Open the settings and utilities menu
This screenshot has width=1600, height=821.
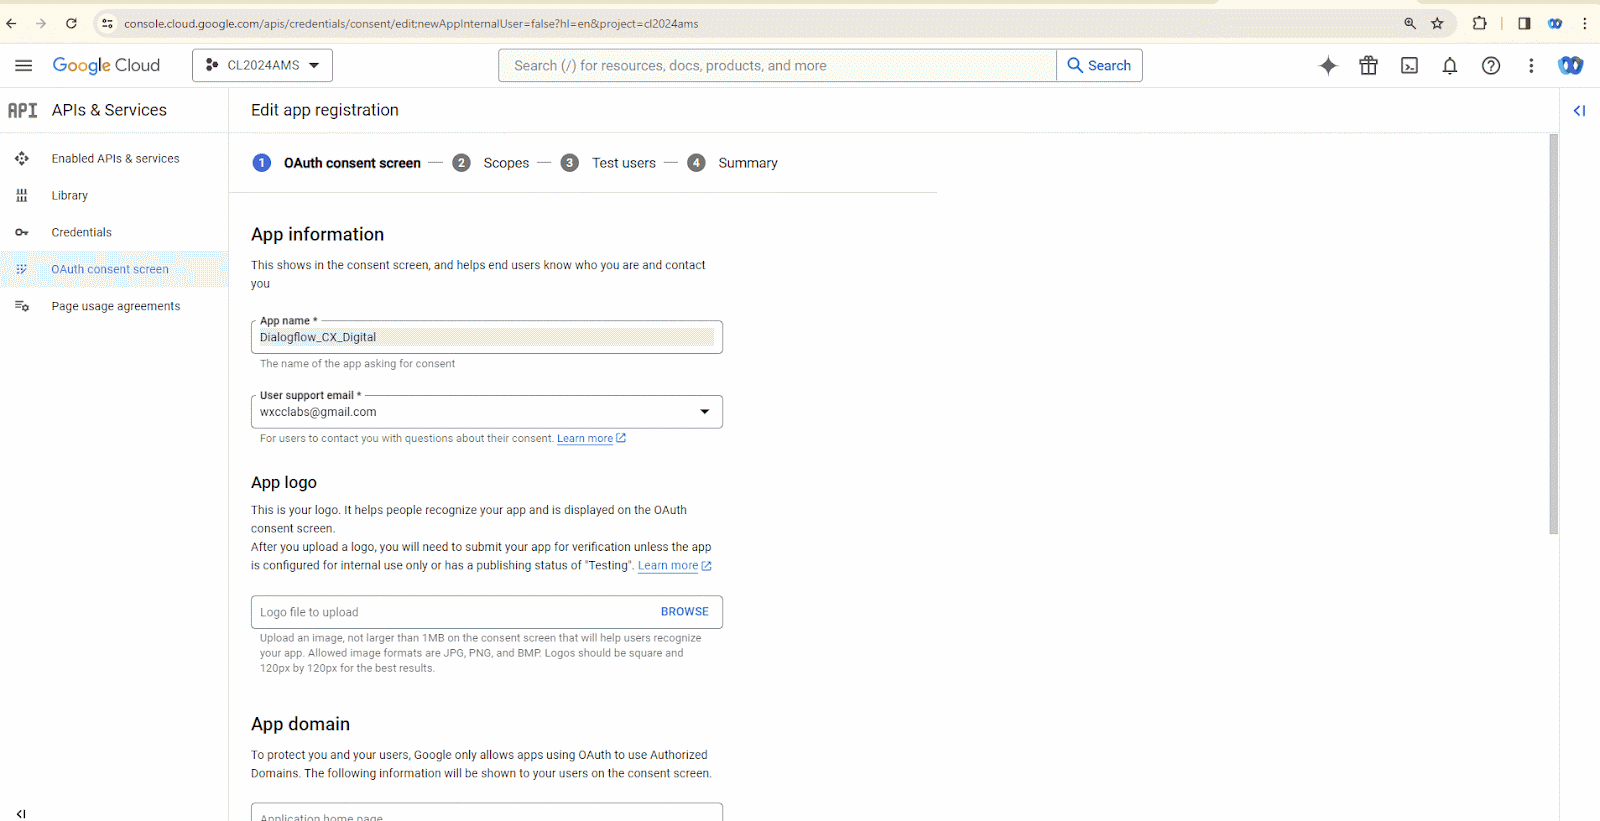coord(1530,65)
